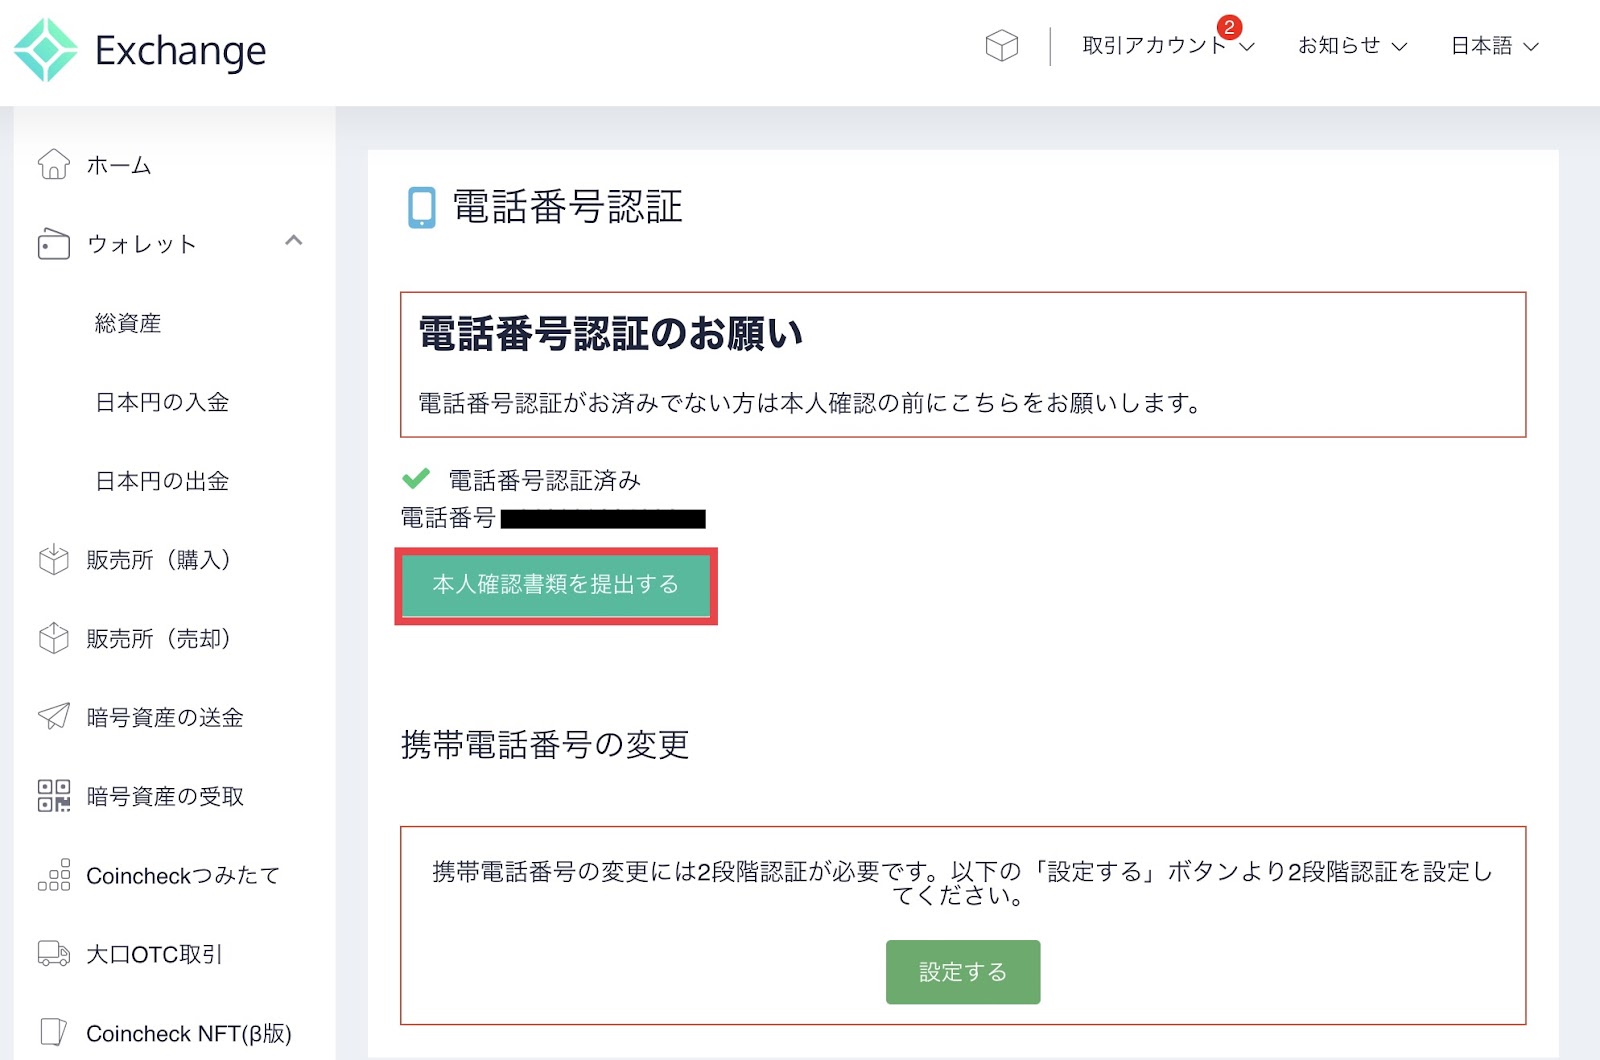The width and height of the screenshot is (1600, 1060).
Task: Click paper plane icon for 暗号資産の送金
Action: [54, 716]
